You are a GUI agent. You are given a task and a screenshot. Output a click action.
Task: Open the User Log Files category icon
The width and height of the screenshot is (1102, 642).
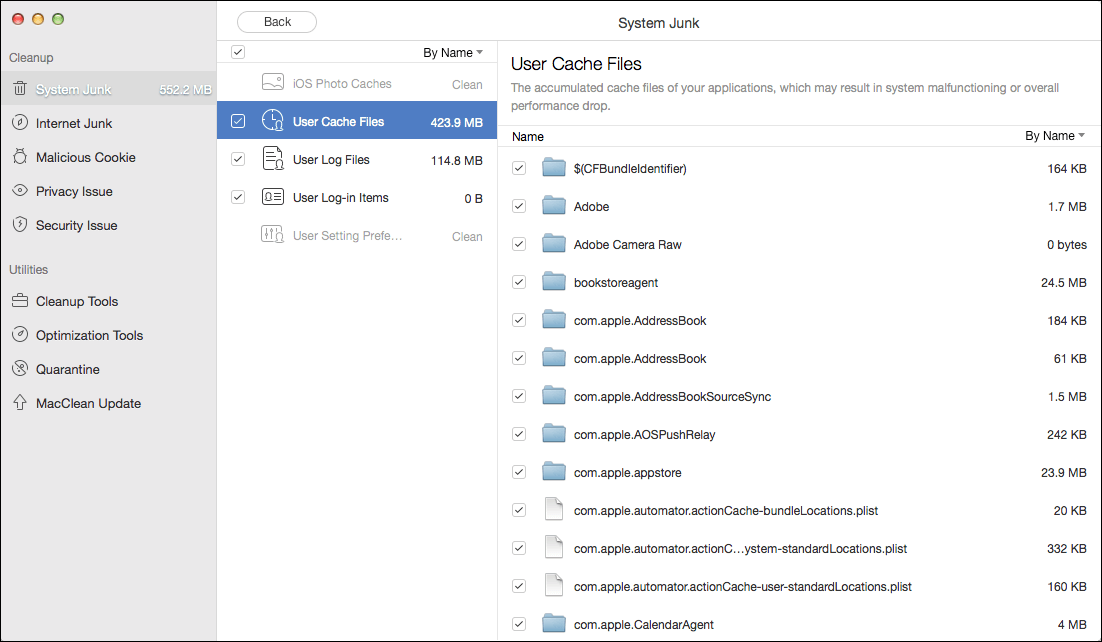pyautogui.click(x=272, y=158)
